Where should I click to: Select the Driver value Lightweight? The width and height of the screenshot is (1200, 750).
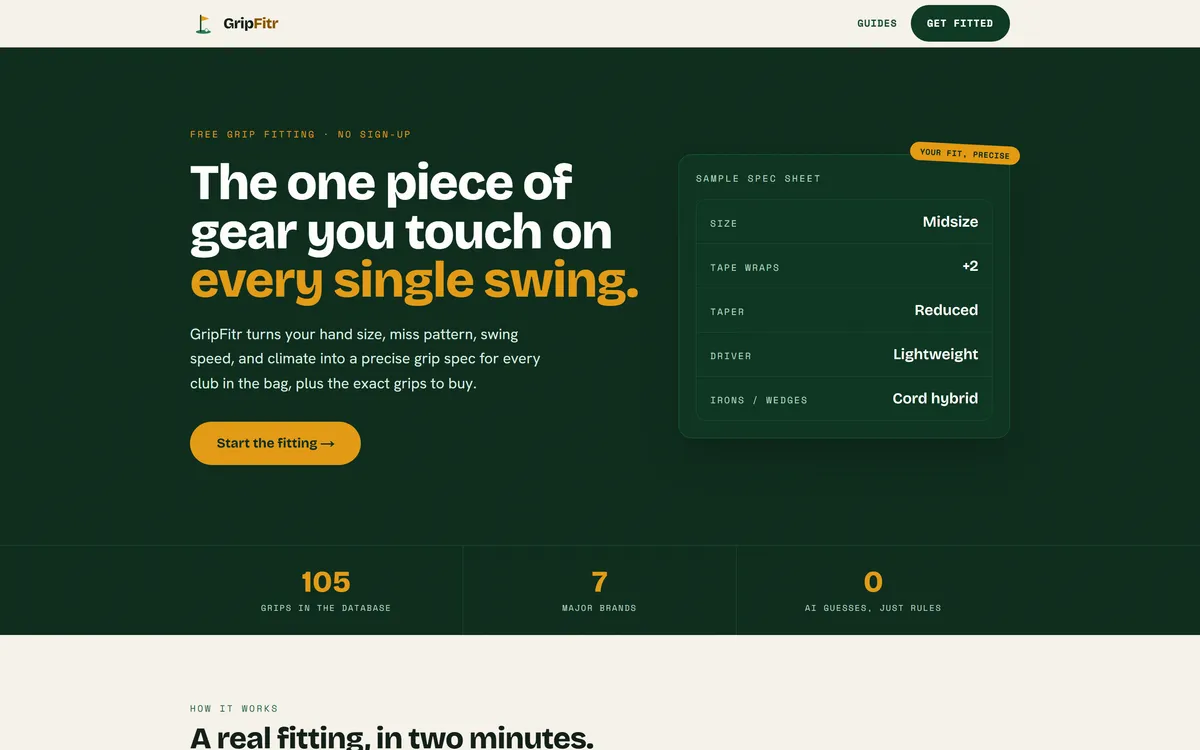pyautogui.click(x=935, y=354)
